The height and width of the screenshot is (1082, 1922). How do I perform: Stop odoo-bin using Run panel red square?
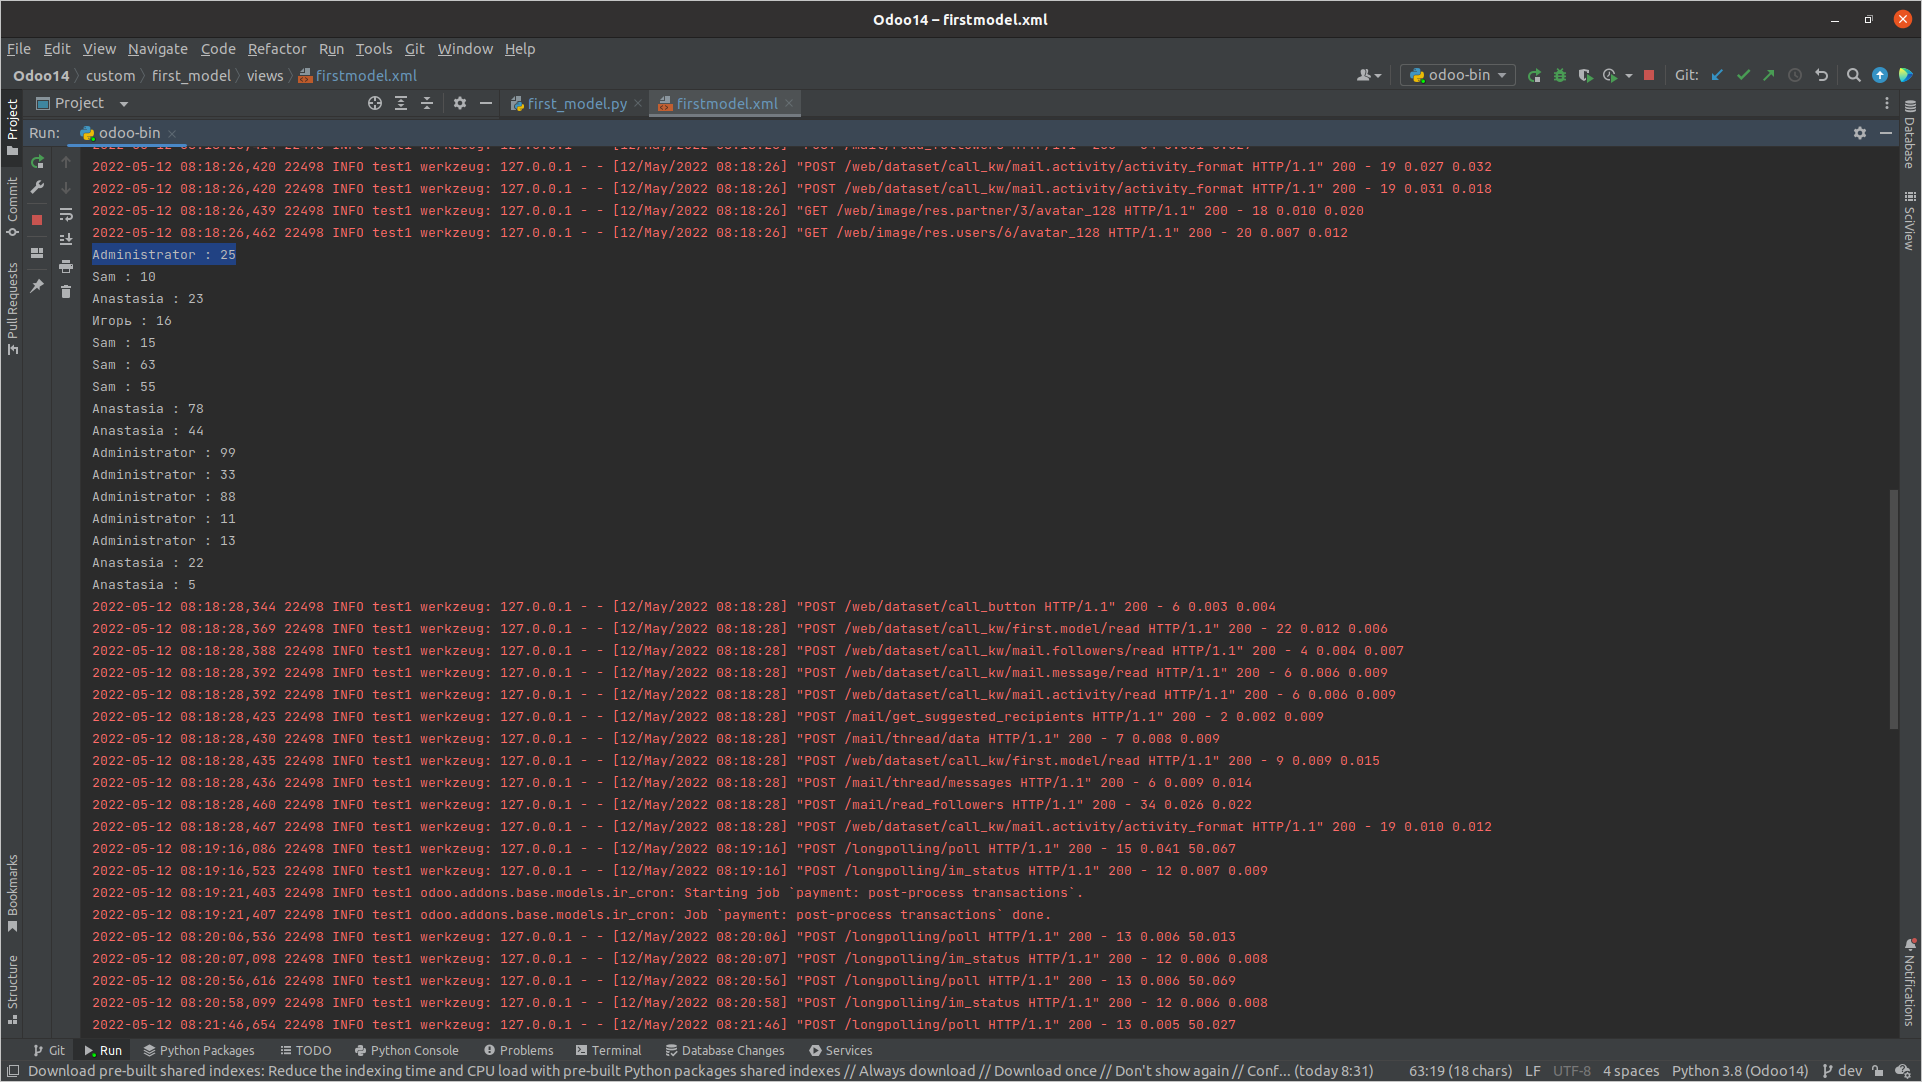38,220
